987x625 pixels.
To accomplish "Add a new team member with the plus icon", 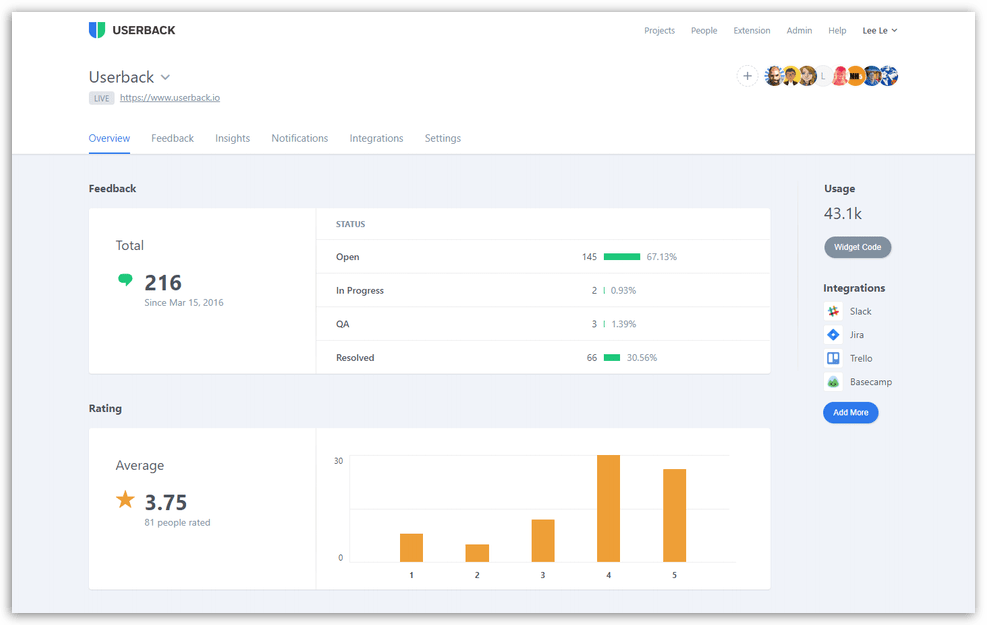I will pos(747,75).
